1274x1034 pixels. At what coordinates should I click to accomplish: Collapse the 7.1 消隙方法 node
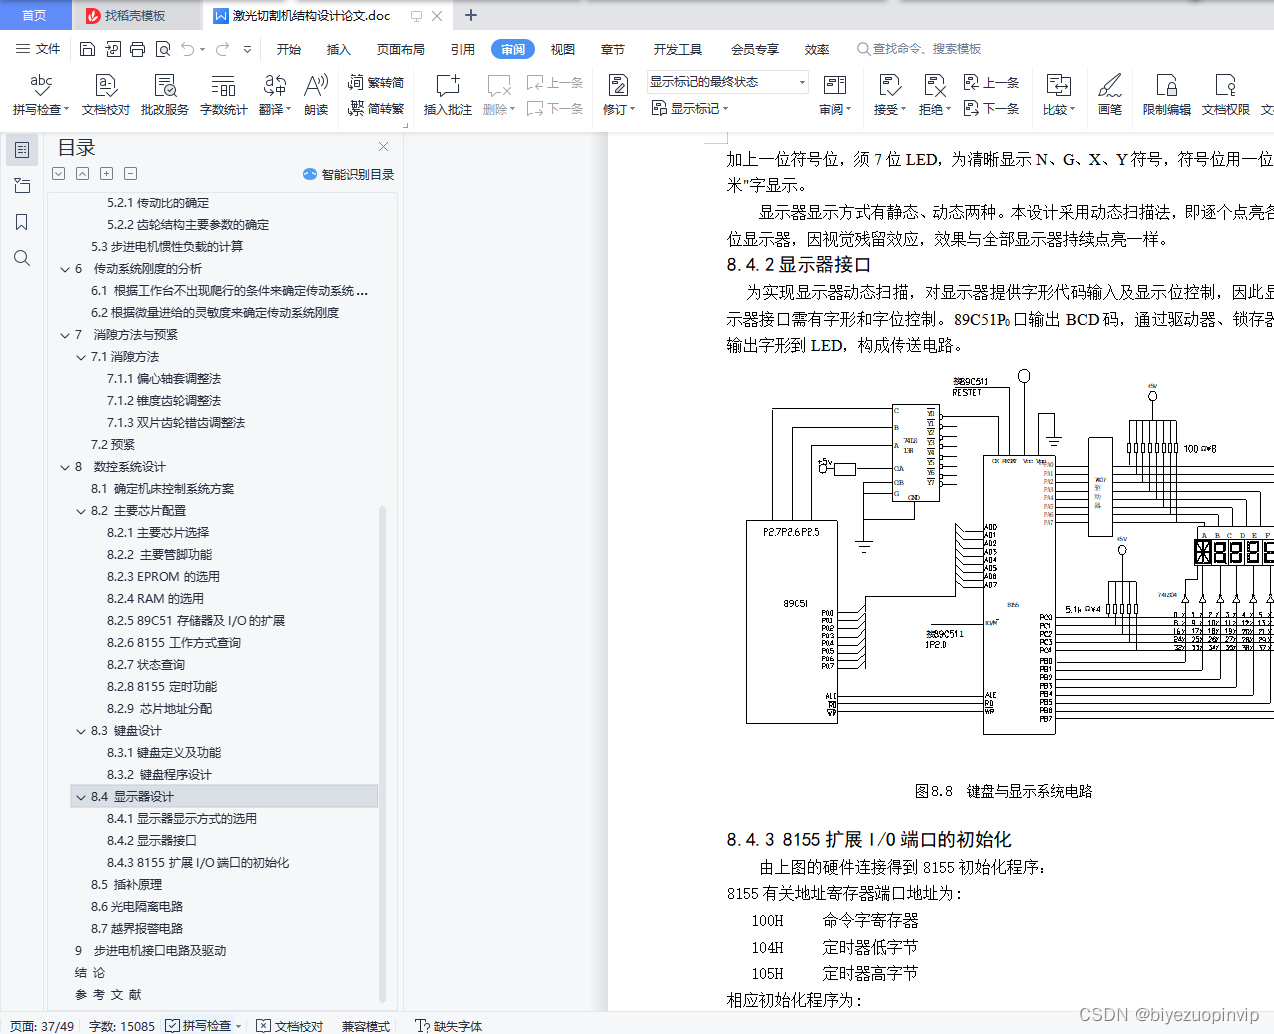click(81, 357)
